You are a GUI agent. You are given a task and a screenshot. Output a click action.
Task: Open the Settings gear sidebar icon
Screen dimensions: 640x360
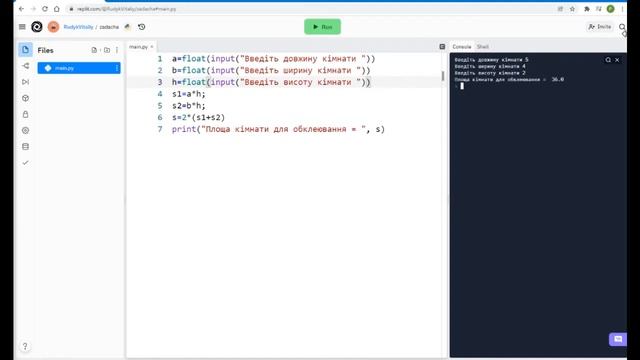[x=25, y=131]
